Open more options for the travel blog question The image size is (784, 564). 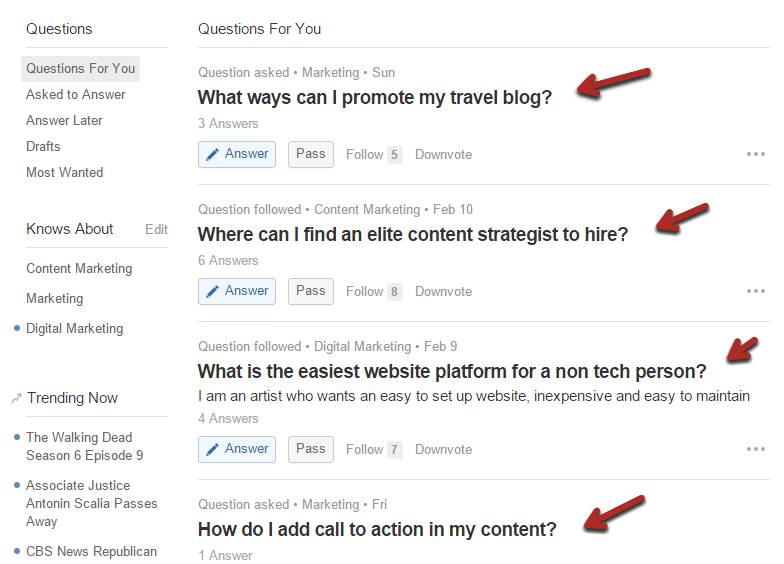(756, 154)
